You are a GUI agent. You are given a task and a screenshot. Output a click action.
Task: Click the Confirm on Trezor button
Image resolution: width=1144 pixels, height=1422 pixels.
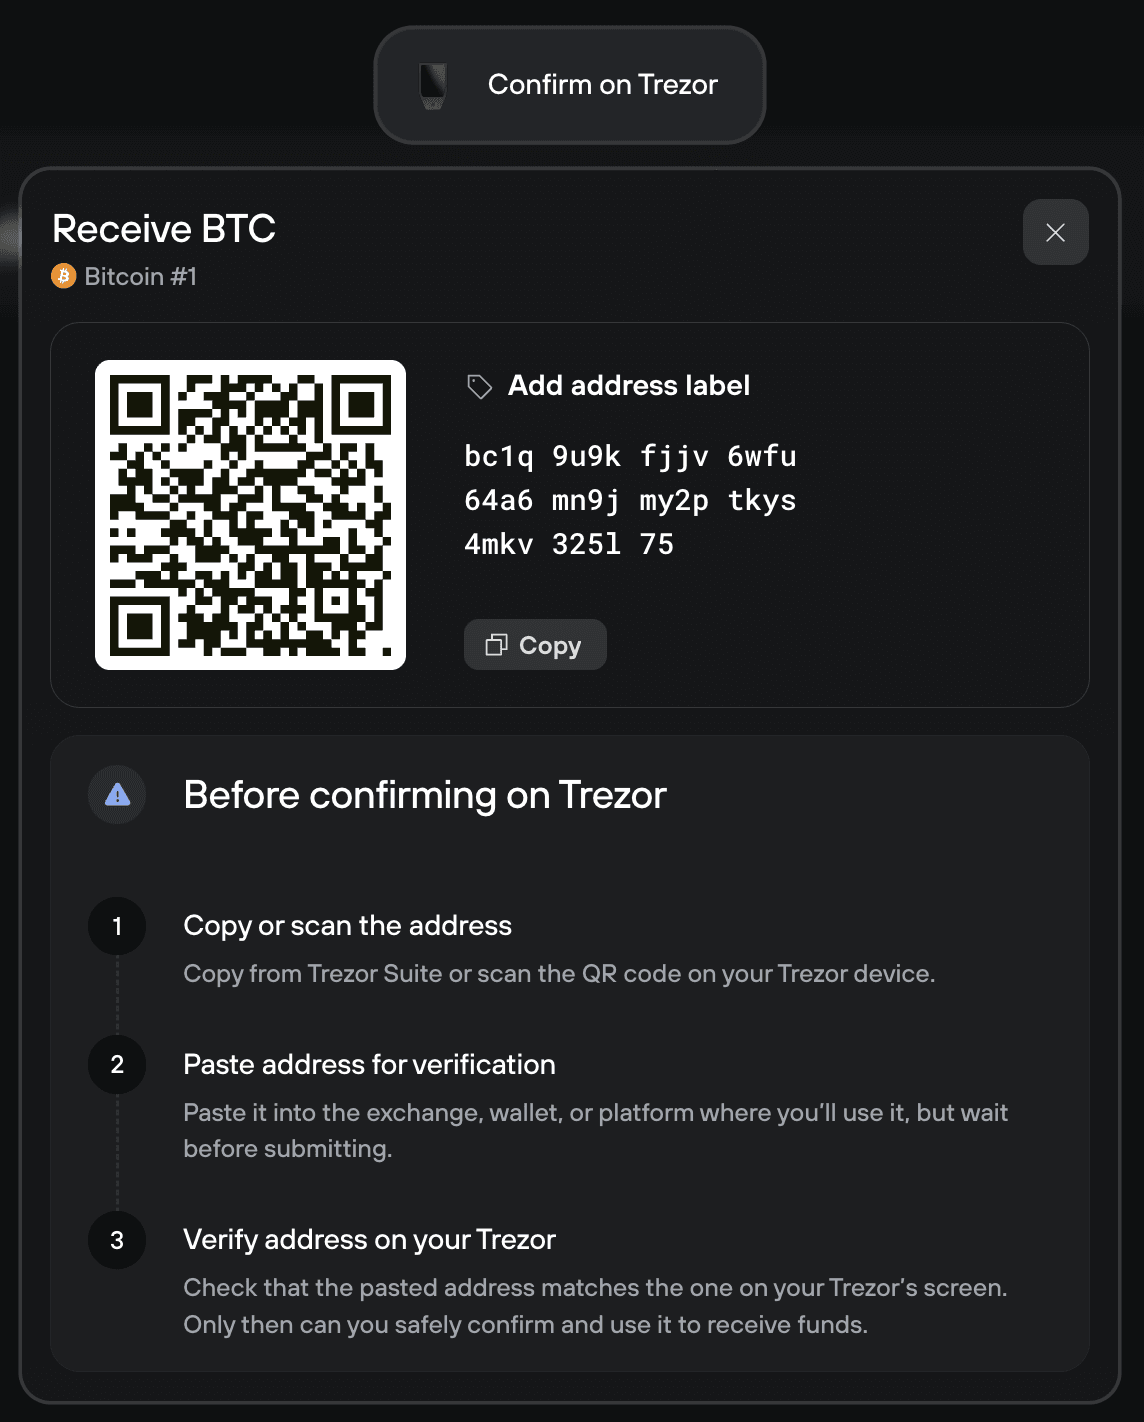pos(568,84)
